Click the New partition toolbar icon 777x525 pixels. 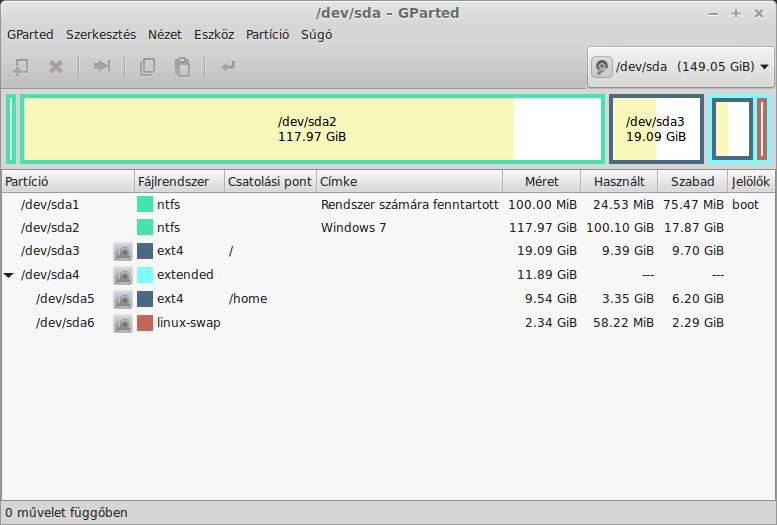click(20, 66)
